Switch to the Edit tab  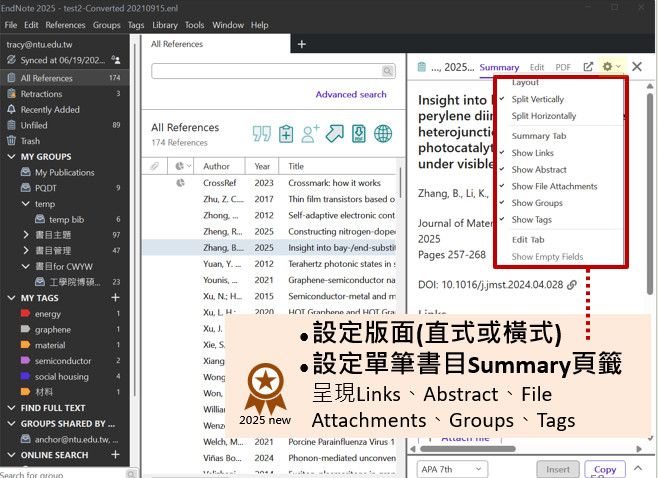point(537,67)
